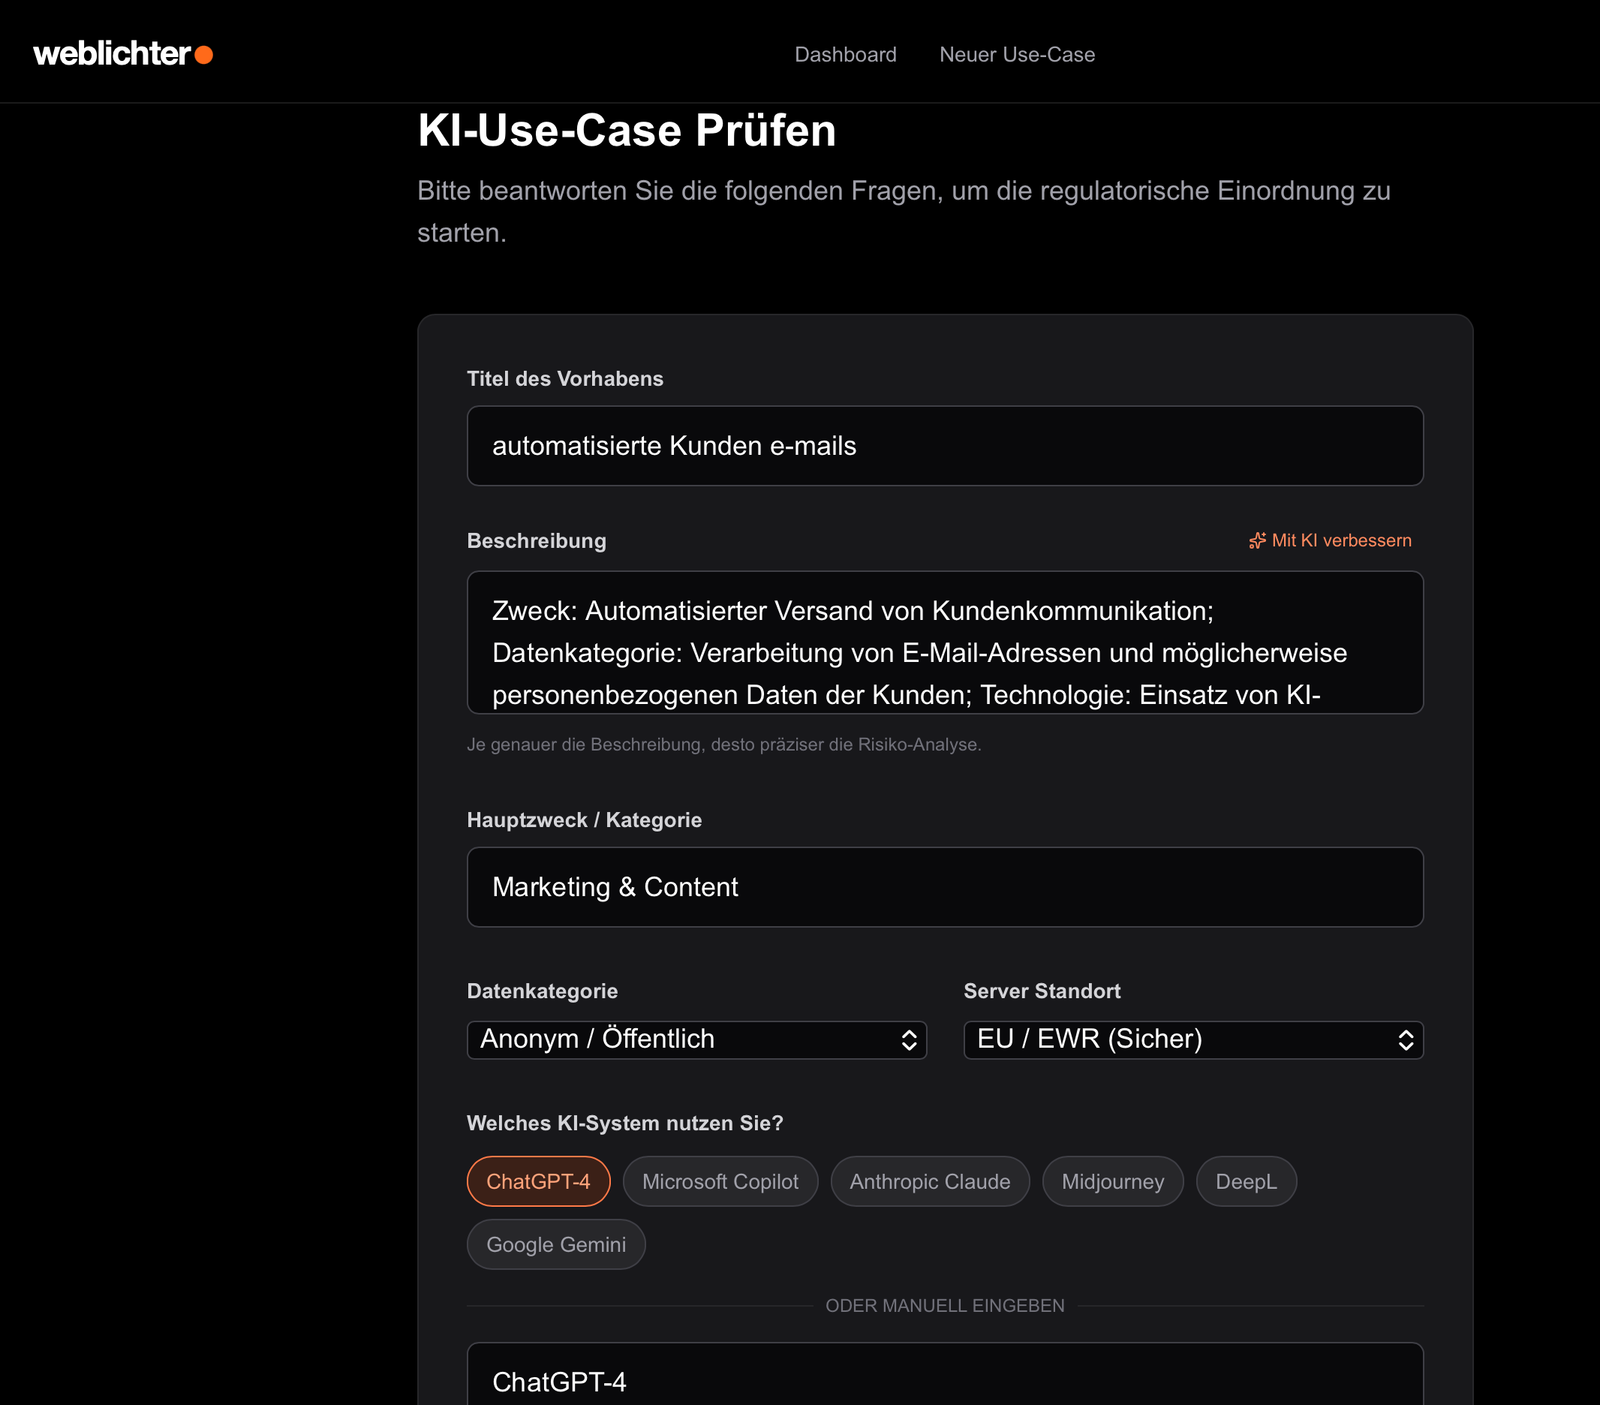Pick the Google Gemini chip
The image size is (1600, 1405).
(x=556, y=1245)
